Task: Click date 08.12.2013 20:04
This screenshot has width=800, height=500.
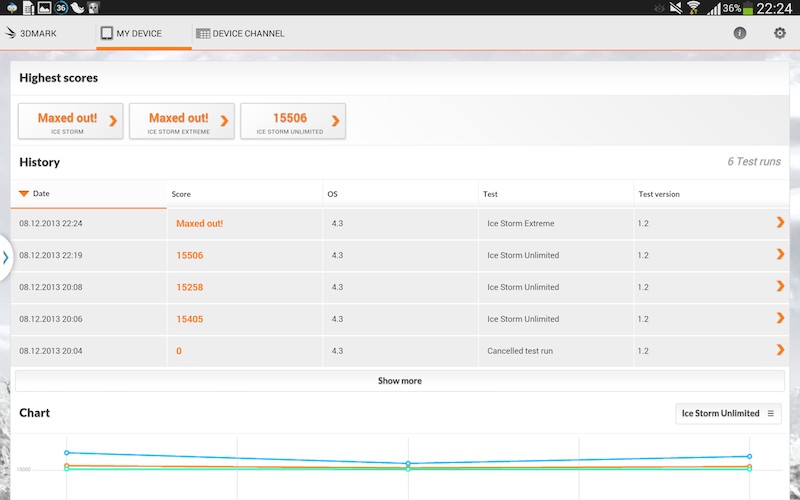Action: 51,351
